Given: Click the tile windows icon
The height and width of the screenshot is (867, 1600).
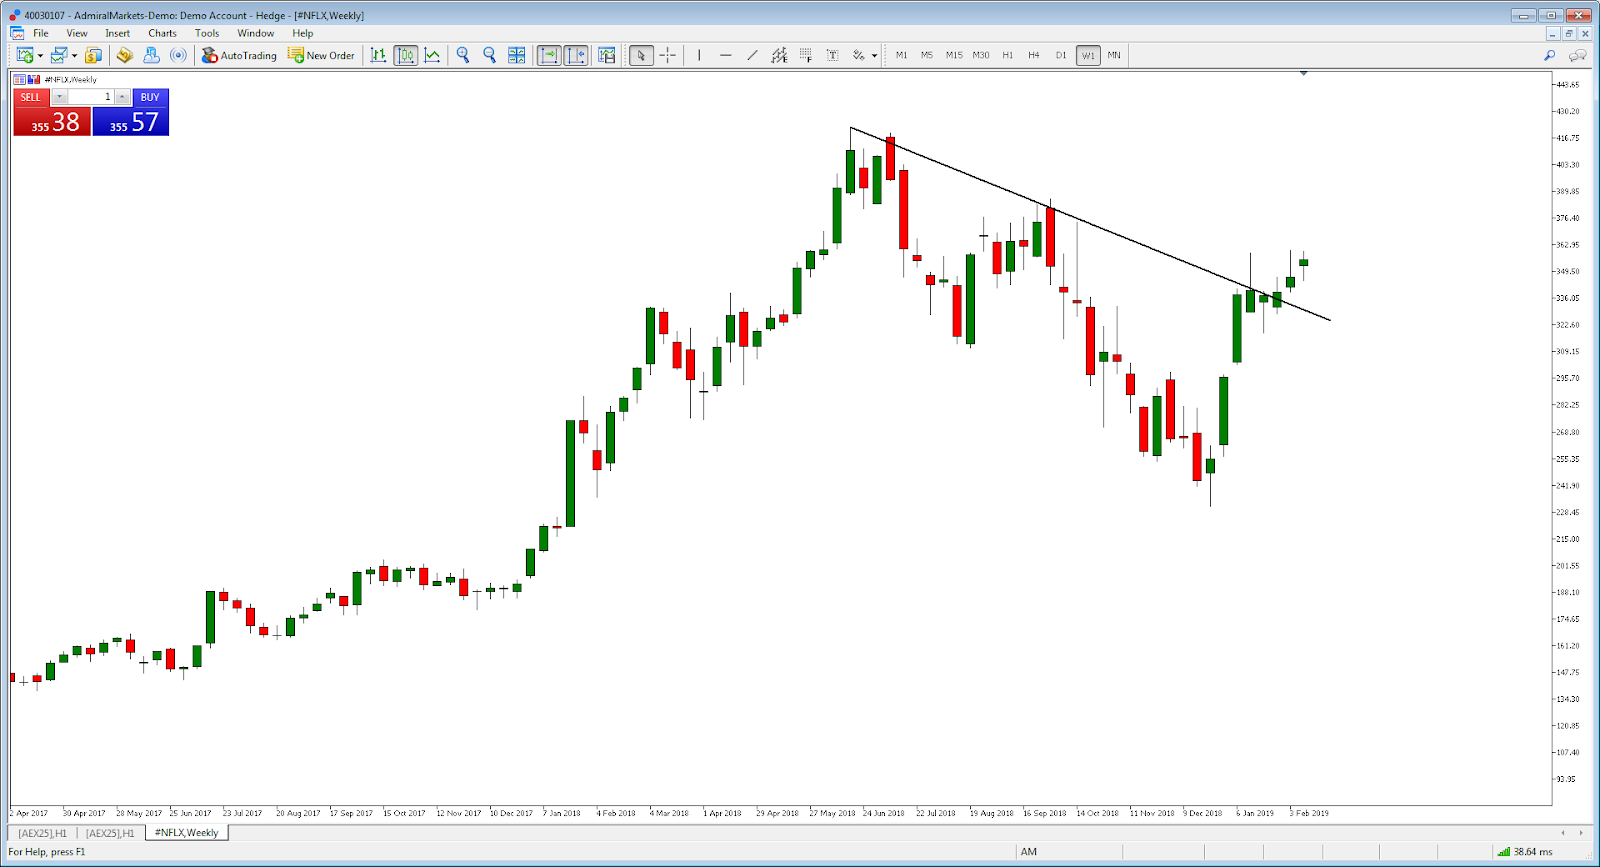Looking at the screenshot, I should (516, 55).
